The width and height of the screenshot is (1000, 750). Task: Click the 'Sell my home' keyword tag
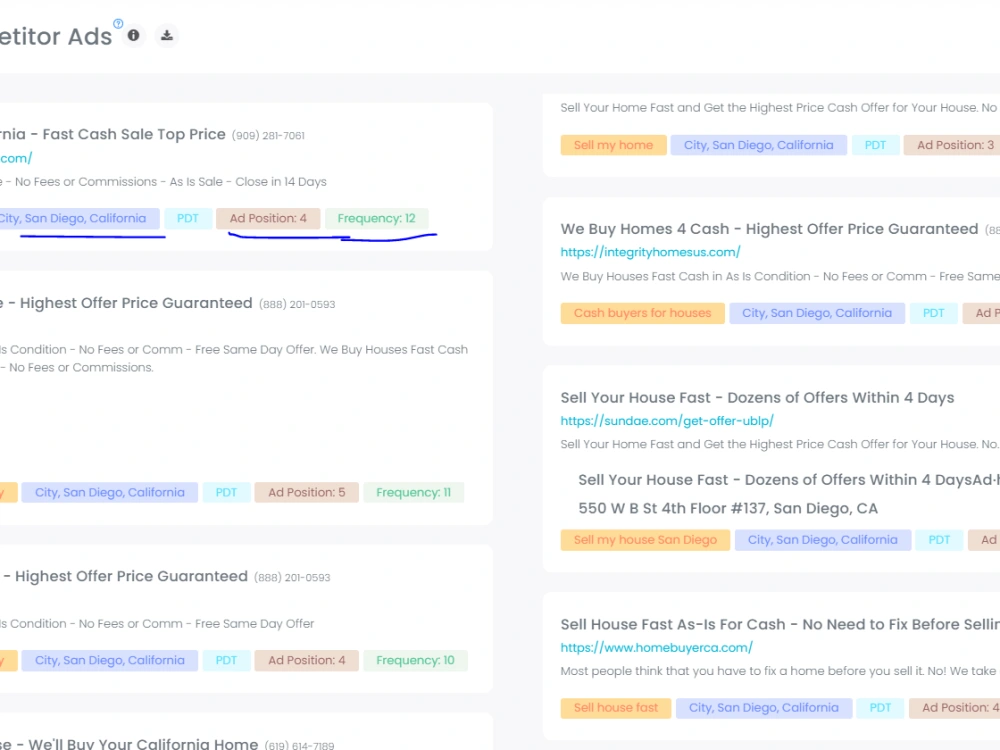point(614,145)
